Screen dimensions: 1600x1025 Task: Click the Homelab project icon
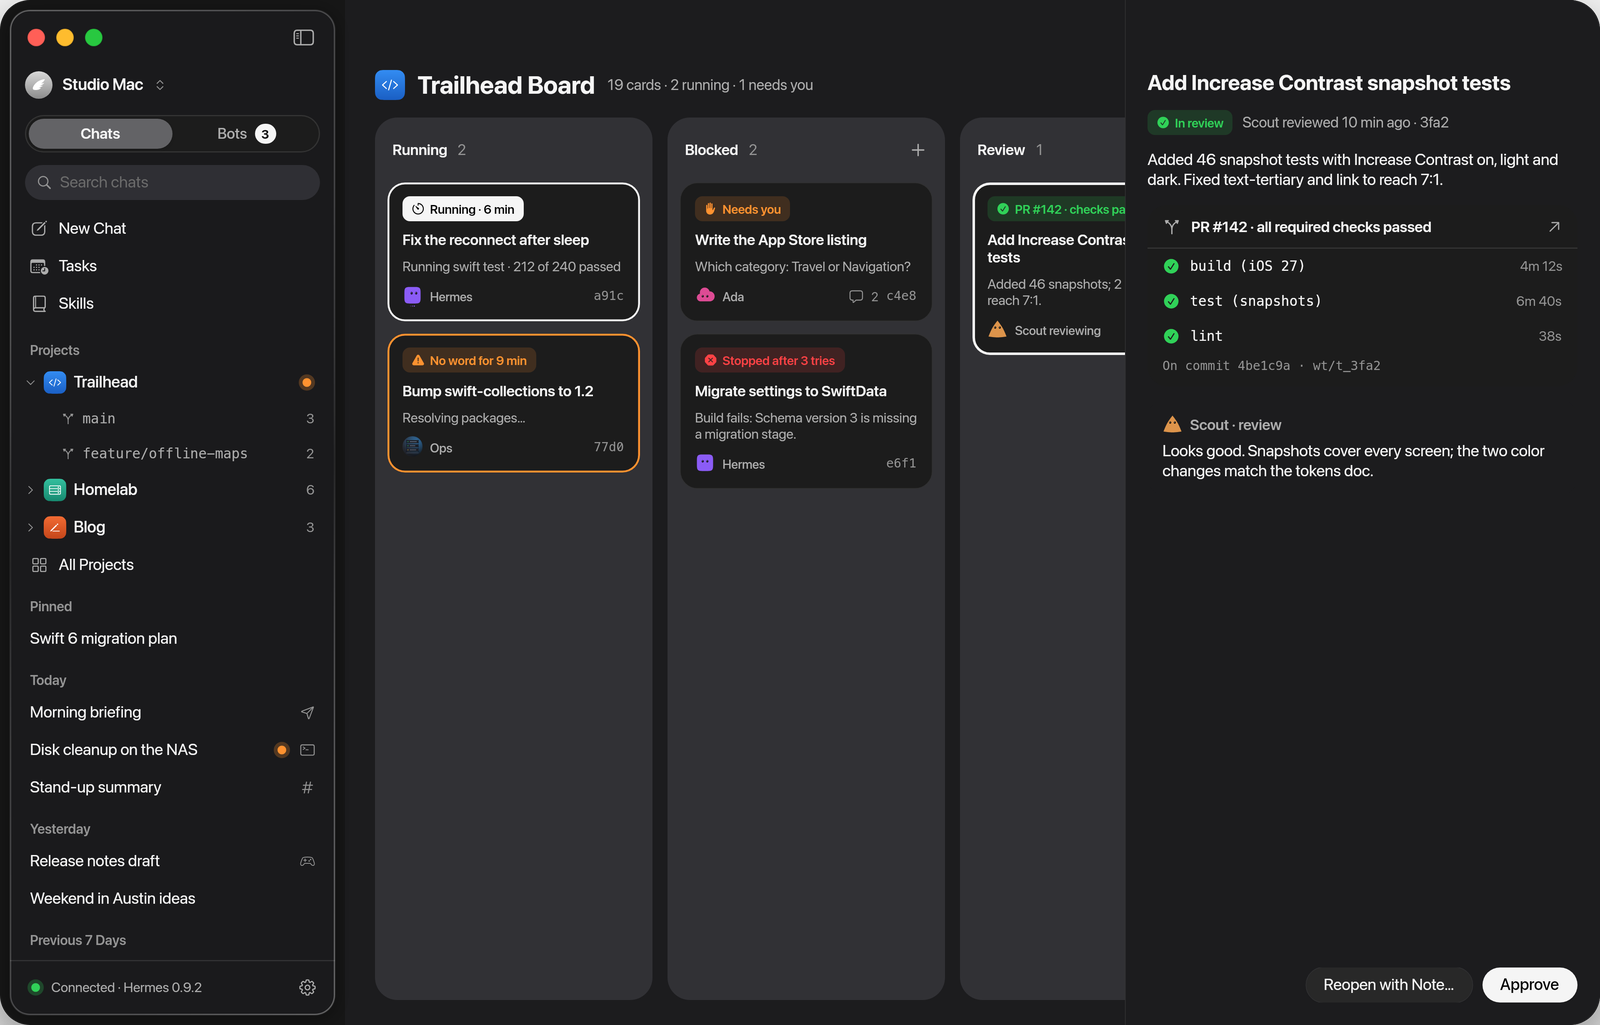55,489
